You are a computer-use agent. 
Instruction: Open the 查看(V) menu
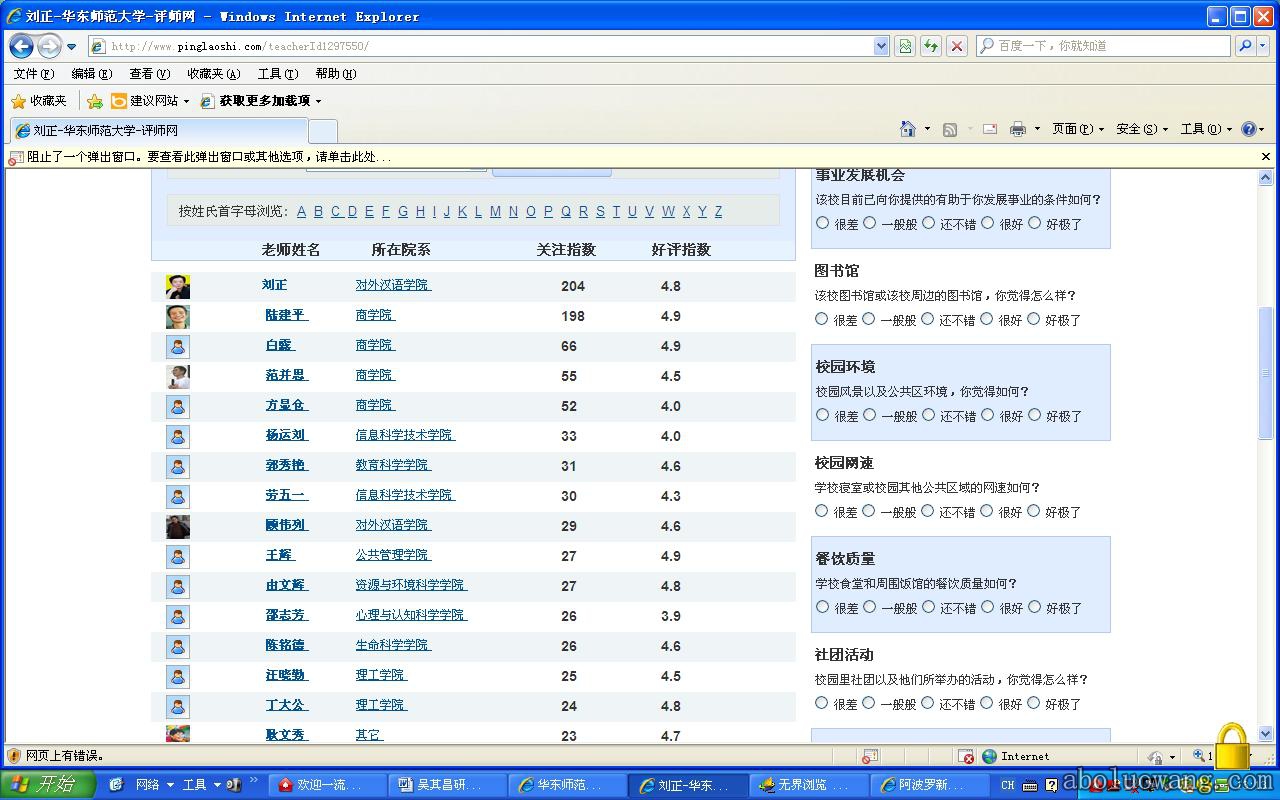149,74
